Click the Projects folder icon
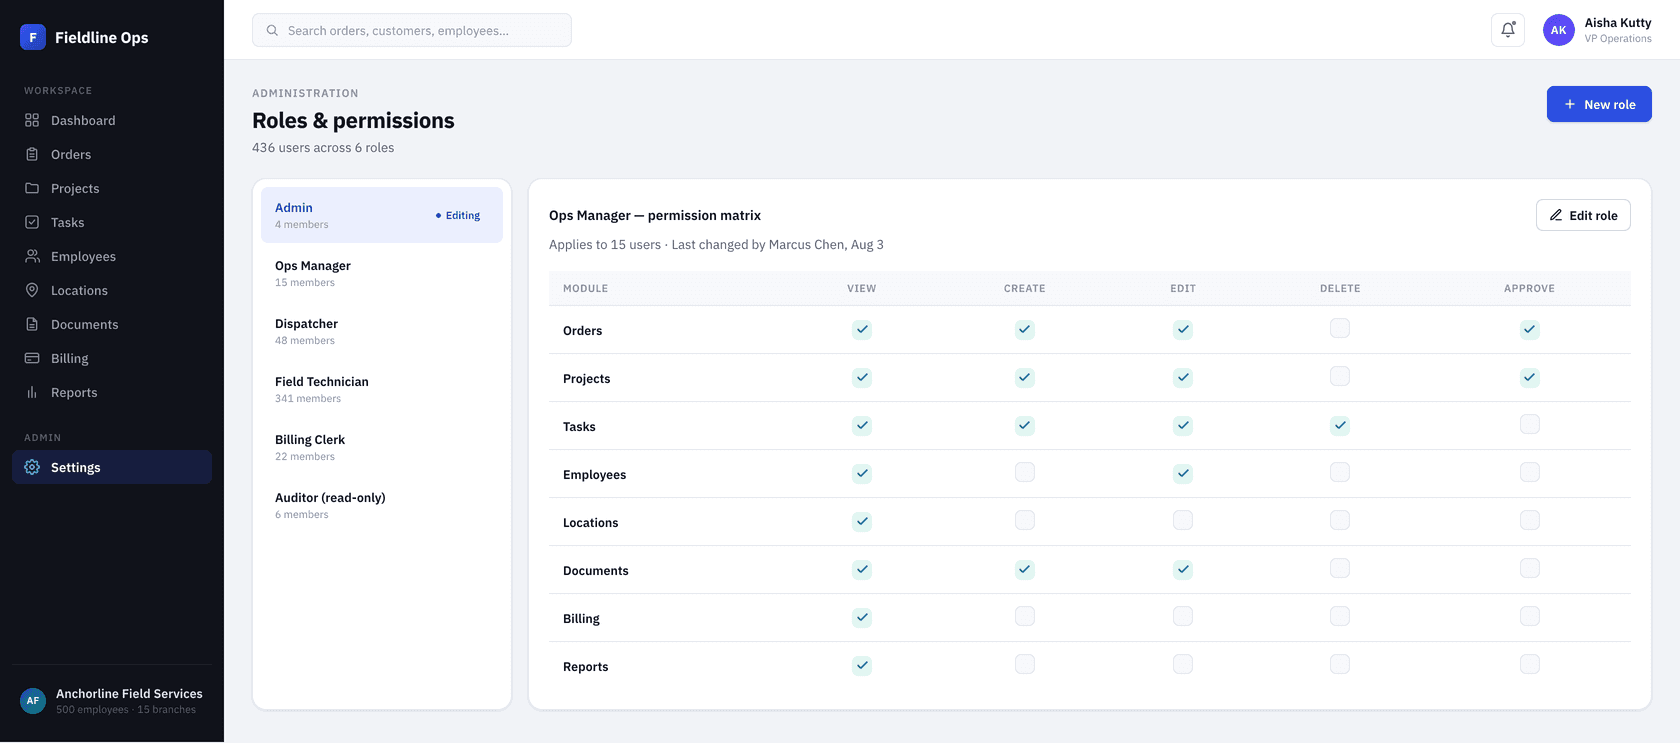 pyautogui.click(x=32, y=188)
